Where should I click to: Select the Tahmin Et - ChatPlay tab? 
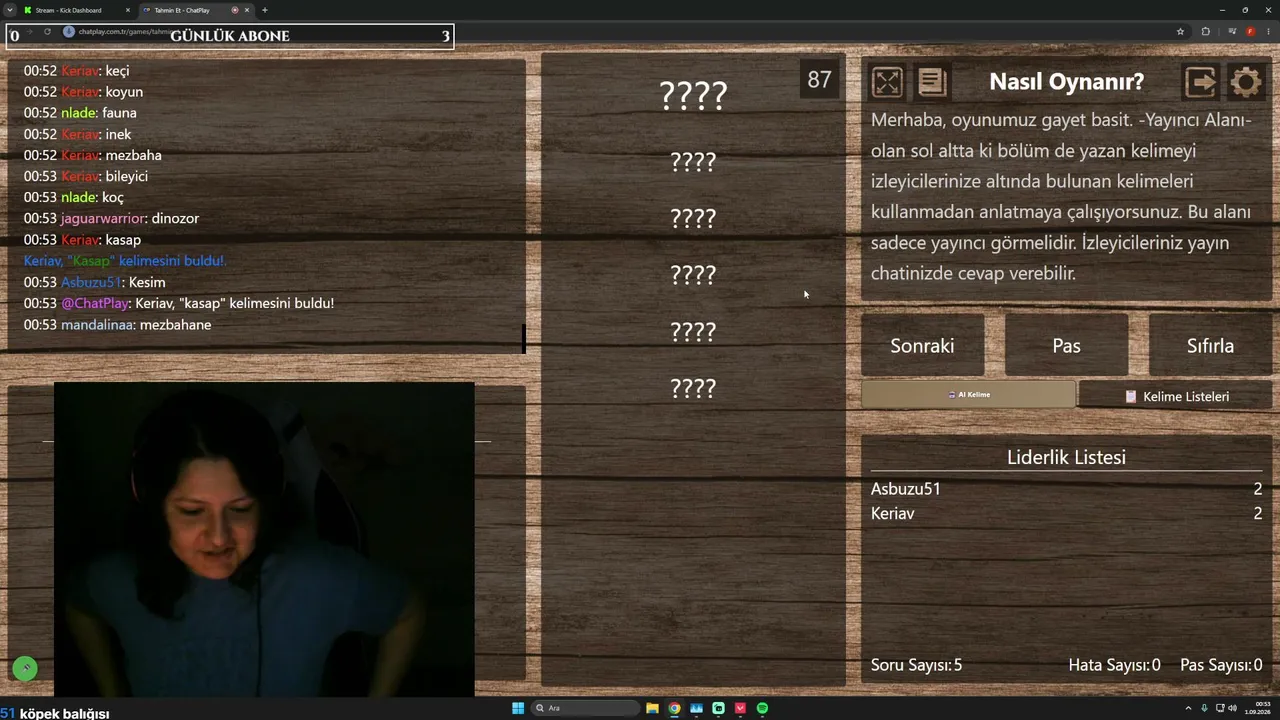[196, 10]
